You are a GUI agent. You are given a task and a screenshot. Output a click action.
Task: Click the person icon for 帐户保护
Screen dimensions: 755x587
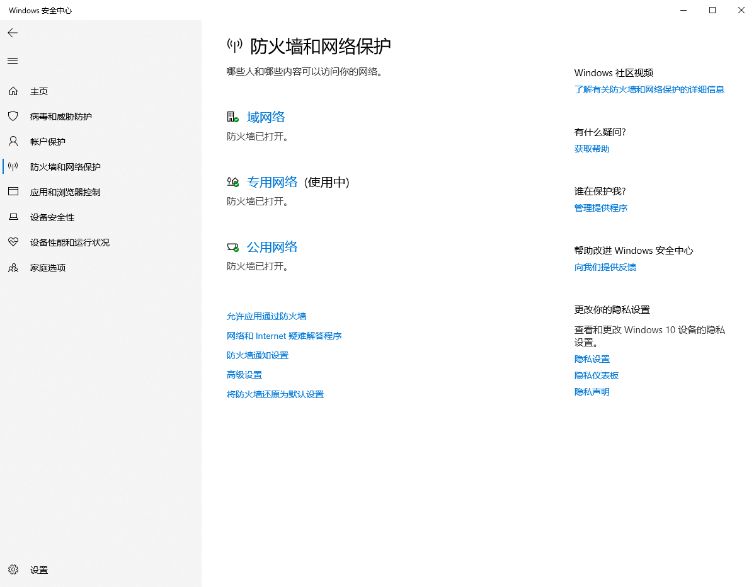(x=13, y=141)
